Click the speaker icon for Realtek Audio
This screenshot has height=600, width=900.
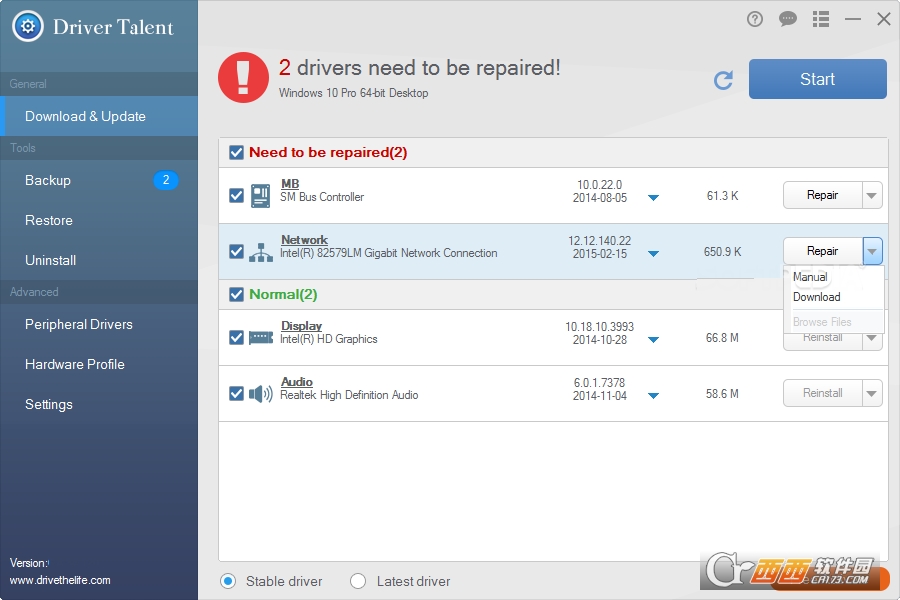(261, 394)
